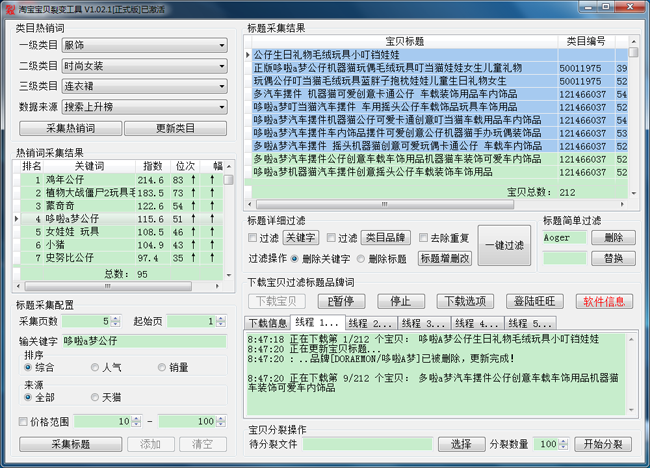Screen dimensions: 650x468
Task: Click the 采集热销词 button
Action: 70,129
